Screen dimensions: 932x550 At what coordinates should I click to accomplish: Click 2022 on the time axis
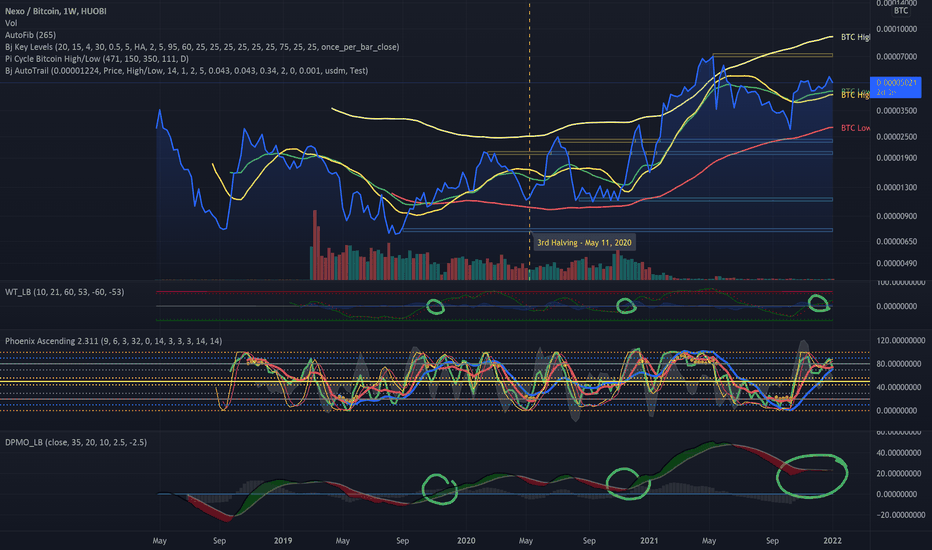point(832,540)
